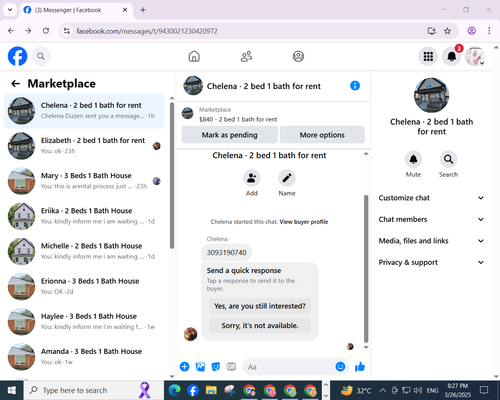Click the conversation list scrollbar
This screenshot has height=400, width=500.
(x=172, y=175)
